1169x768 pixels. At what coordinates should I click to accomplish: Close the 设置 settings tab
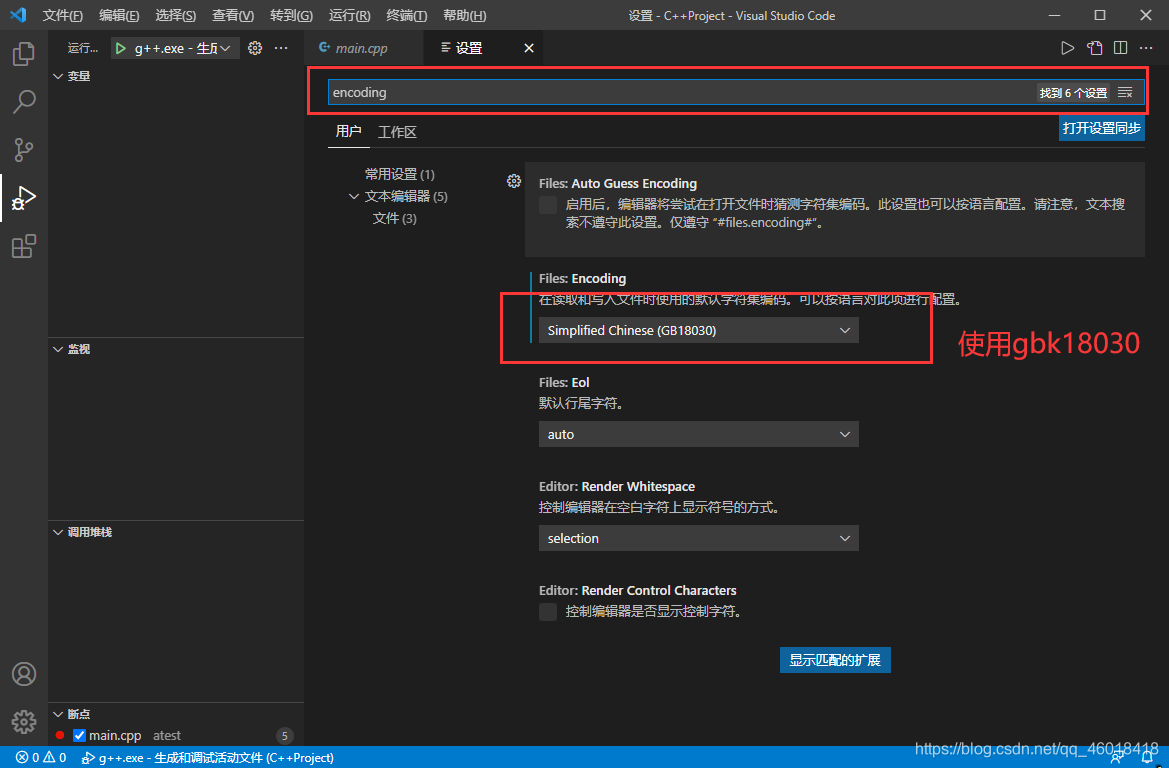pos(529,48)
